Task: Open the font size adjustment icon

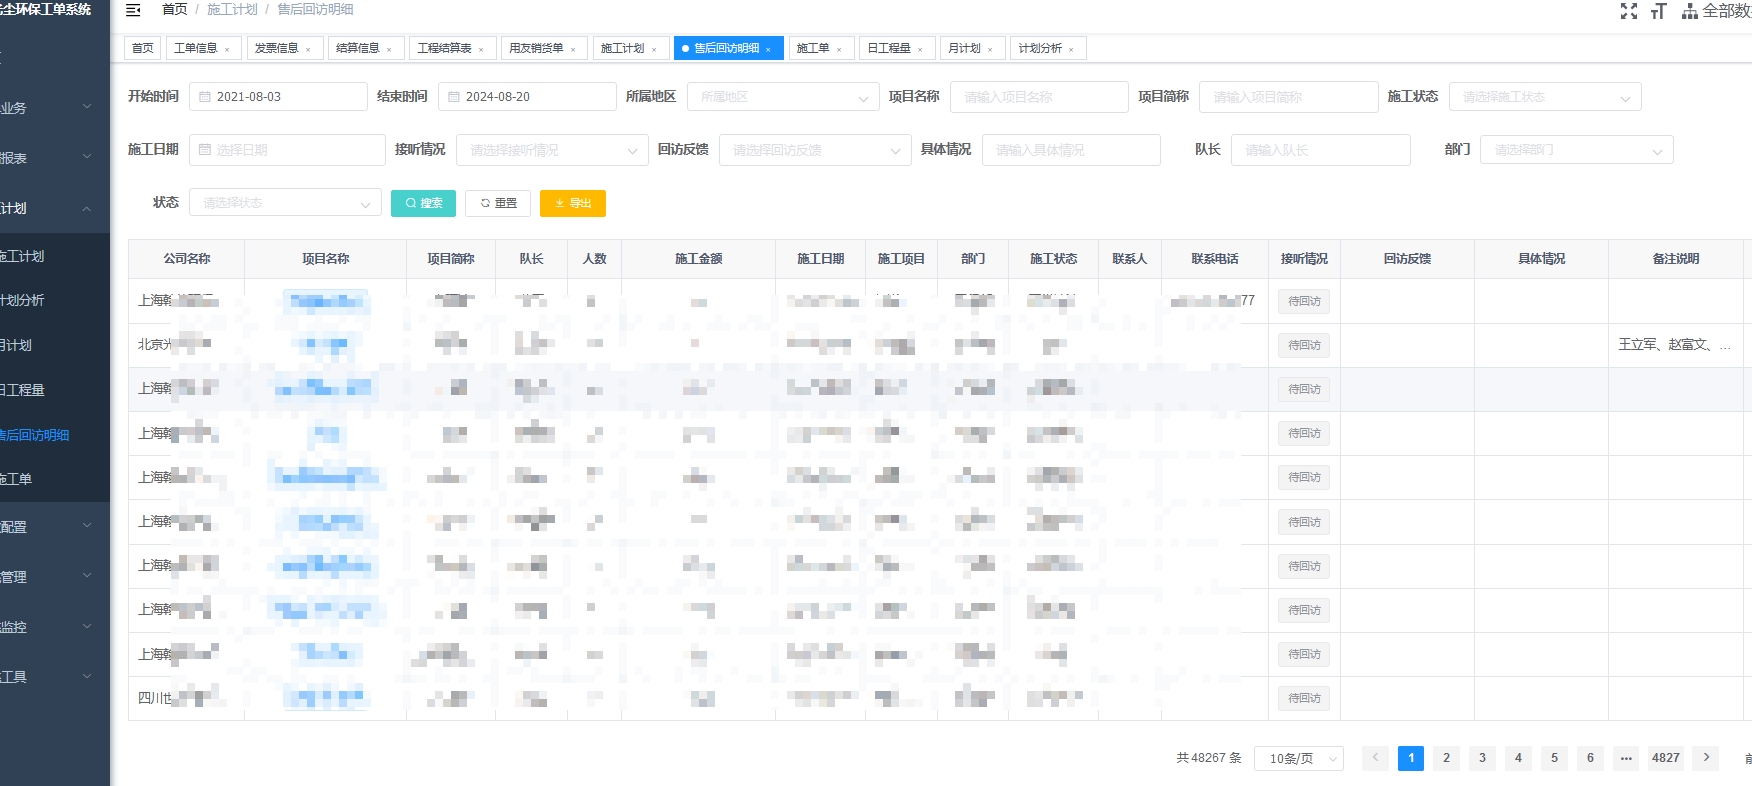Action: [x=1659, y=11]
